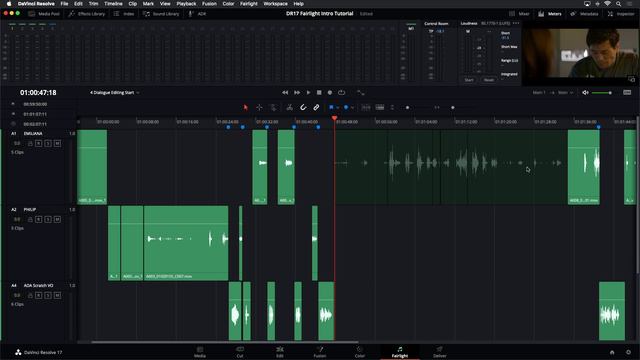The width and height of the screenshot is (640, 360).
Task: Start loudness measurement
Action: (x=469, y=80)
